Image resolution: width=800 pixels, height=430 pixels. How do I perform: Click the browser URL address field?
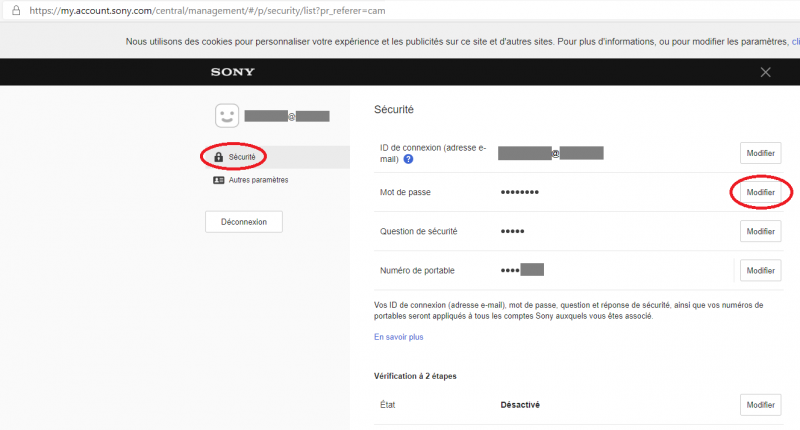click(300, 9)
